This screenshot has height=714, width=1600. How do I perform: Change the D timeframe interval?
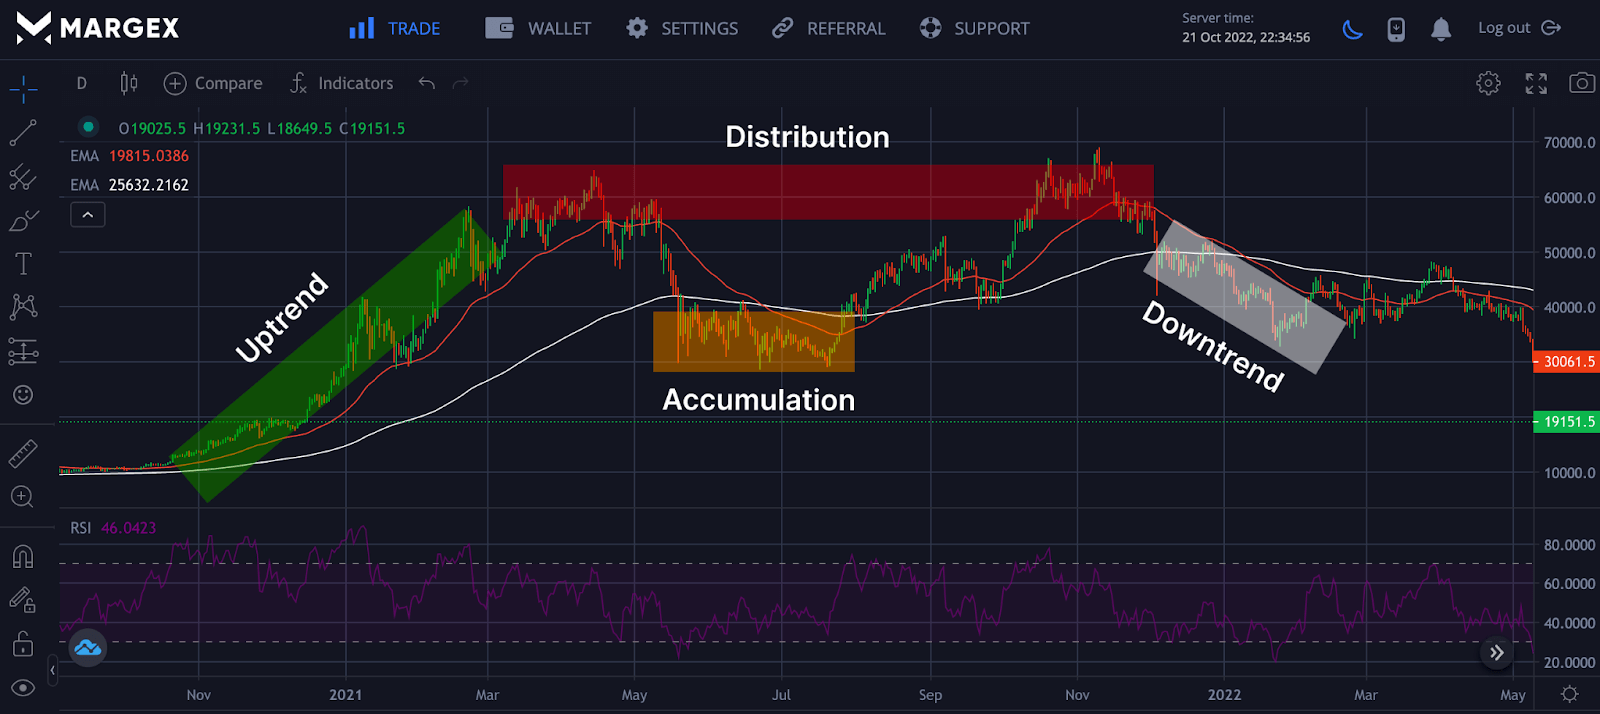82,83
